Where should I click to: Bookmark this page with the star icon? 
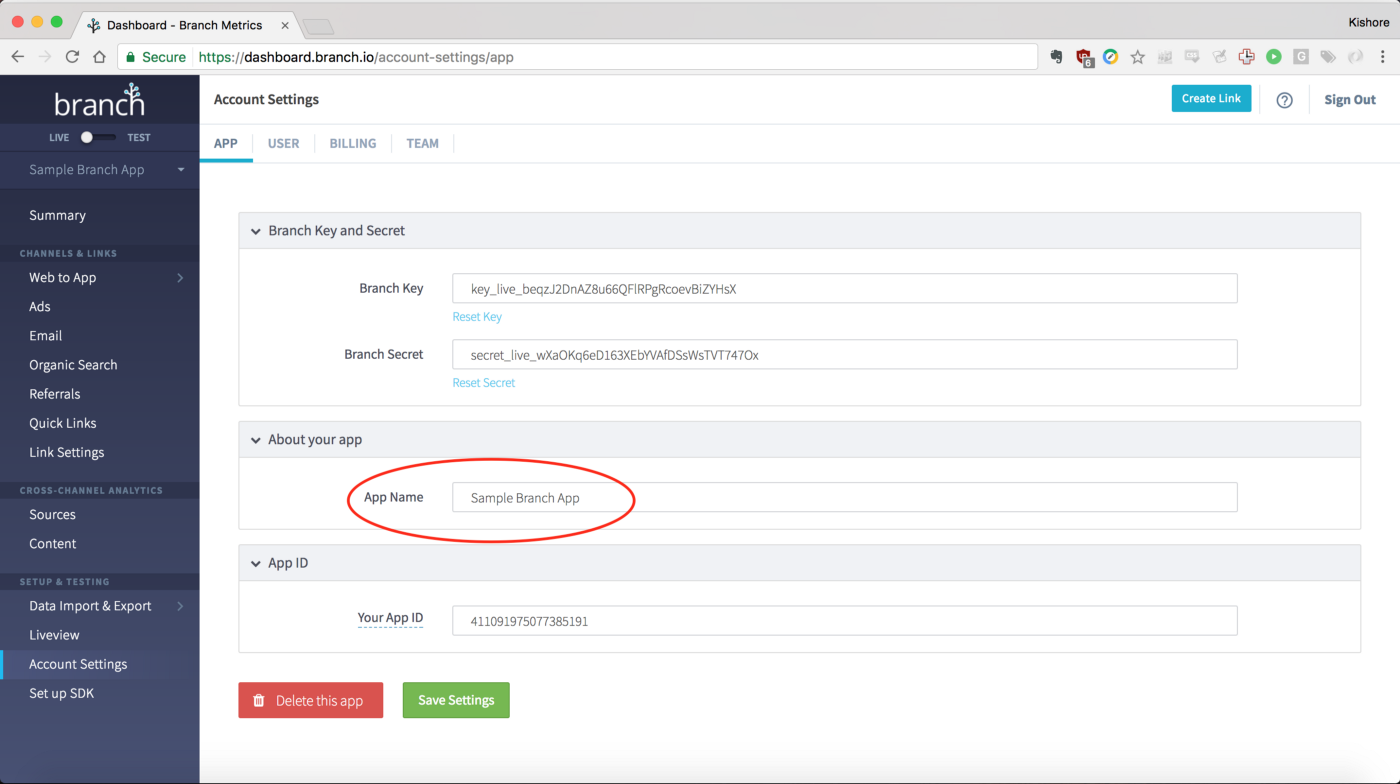(1138, 57)
